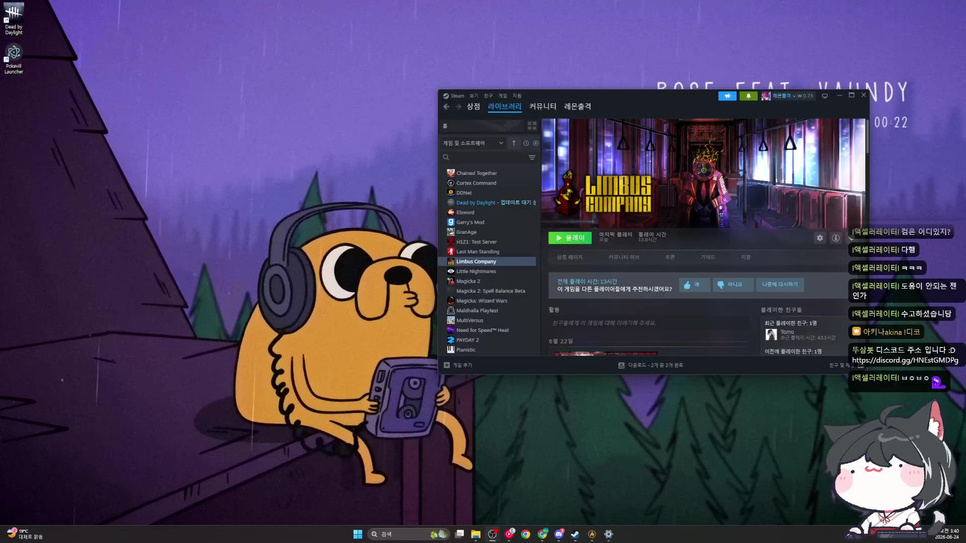Open game info icon beside the gear
This screenshot has width=966, height=543.
(836, 238)
